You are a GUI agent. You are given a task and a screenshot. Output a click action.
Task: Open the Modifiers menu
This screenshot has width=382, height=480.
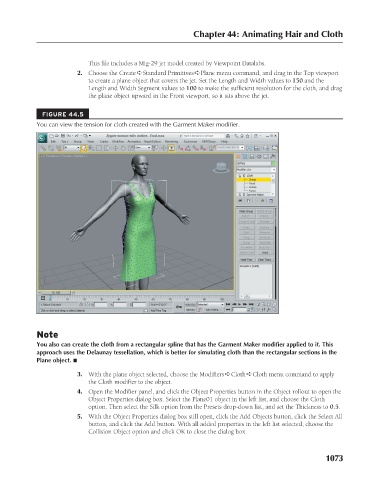point(118,142)
